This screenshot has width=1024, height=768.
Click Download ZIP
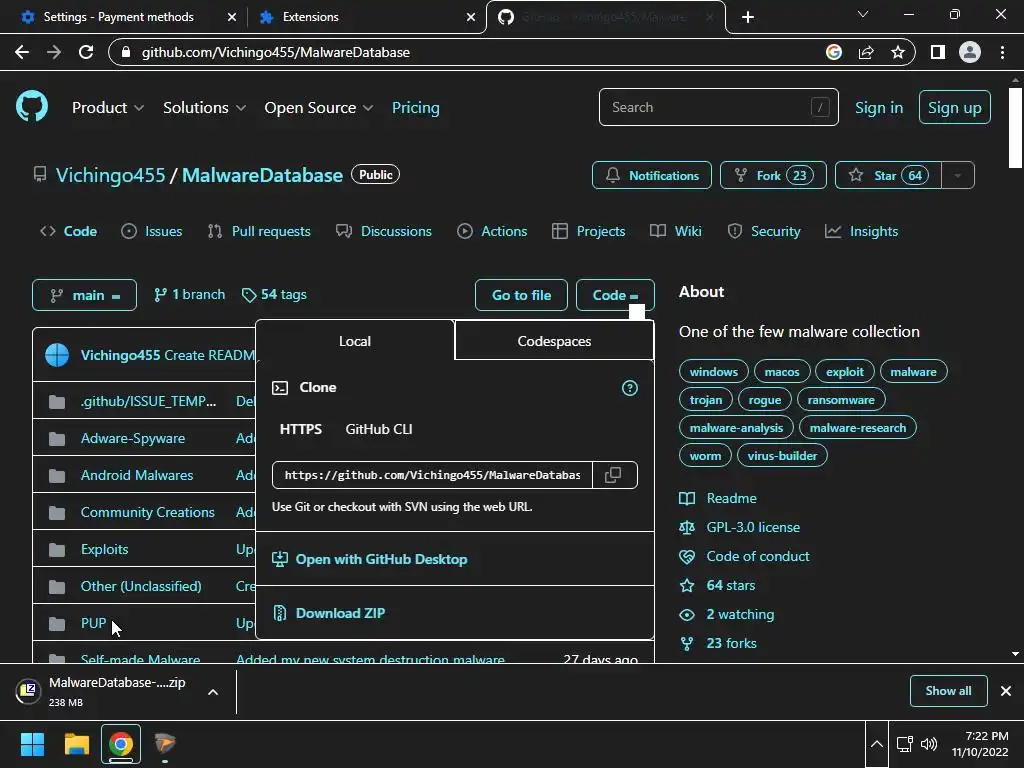tap(340, 613)
